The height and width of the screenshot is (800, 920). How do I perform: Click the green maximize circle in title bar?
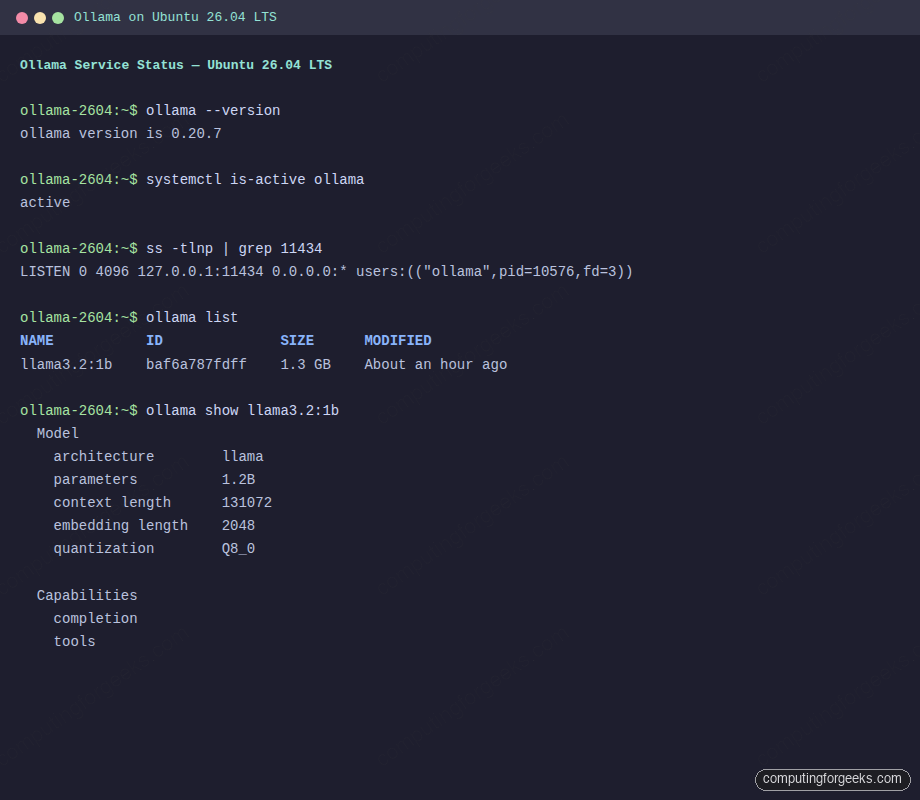tap(57, 17)
